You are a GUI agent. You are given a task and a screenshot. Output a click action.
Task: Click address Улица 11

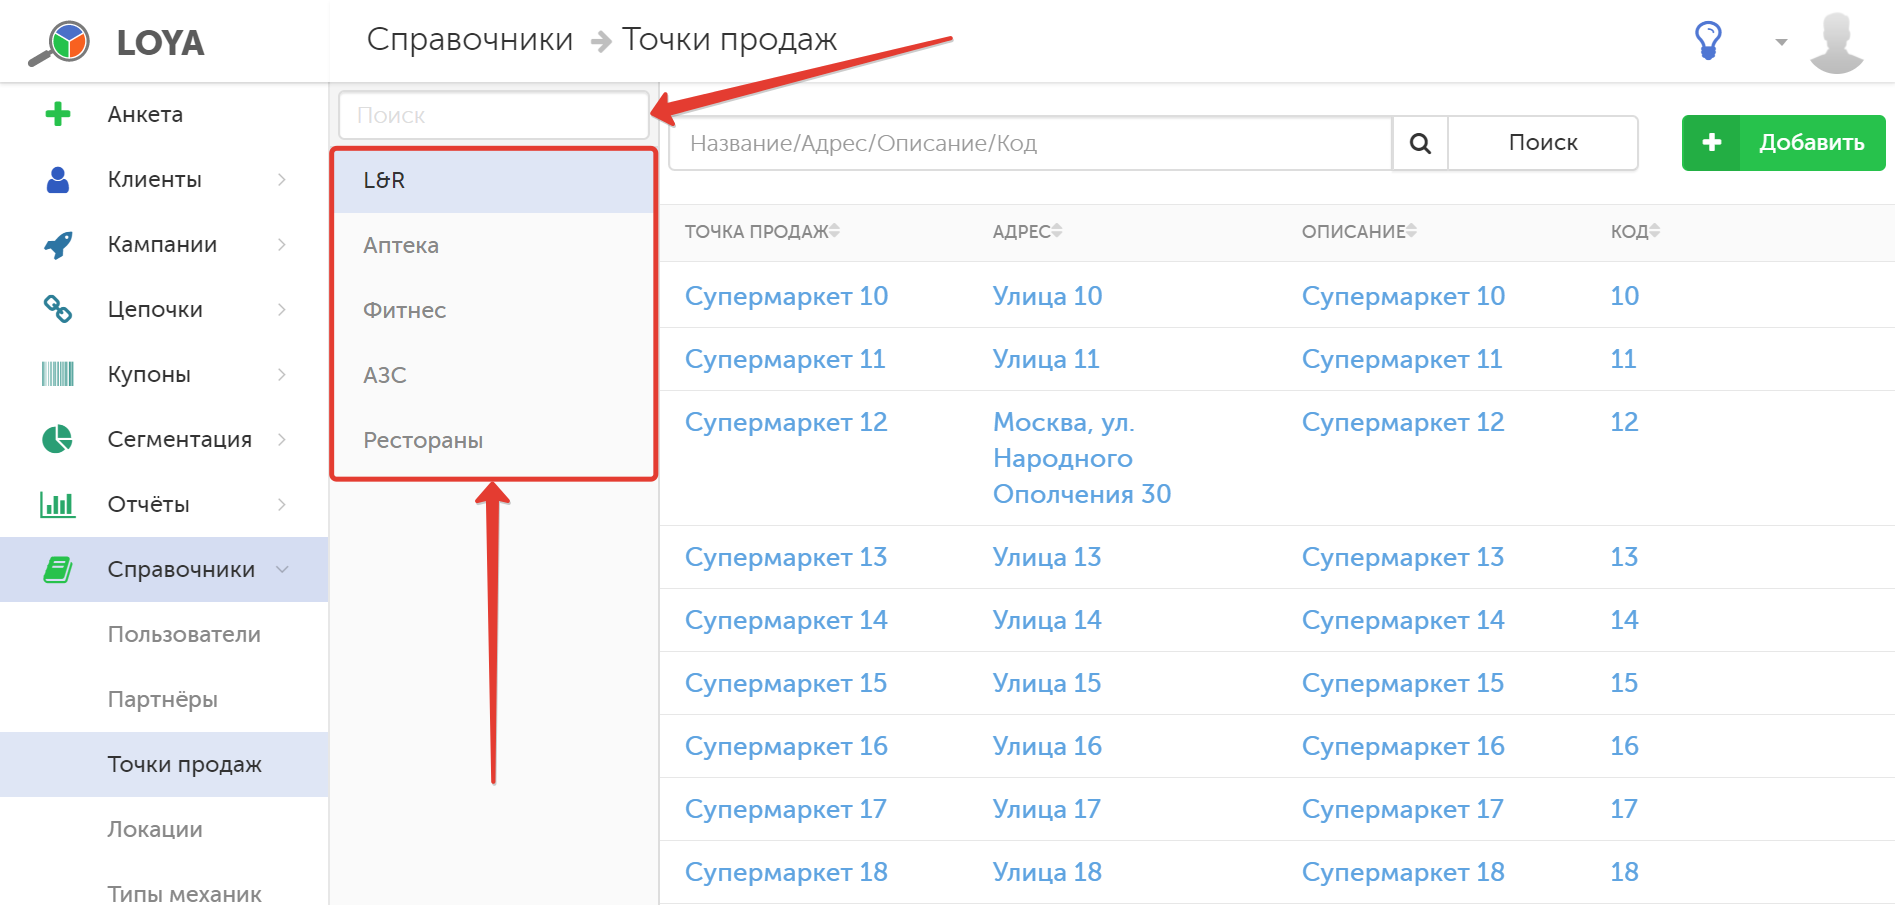[x=1046, y=359]
